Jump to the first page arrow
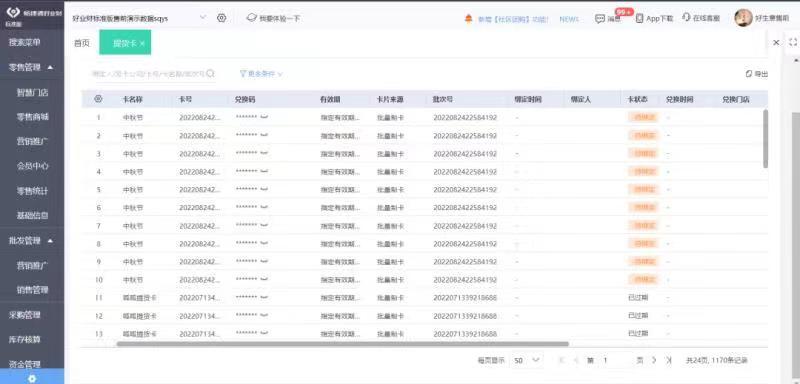The width and height of the screenshot is (800, 384). point(562,360)
